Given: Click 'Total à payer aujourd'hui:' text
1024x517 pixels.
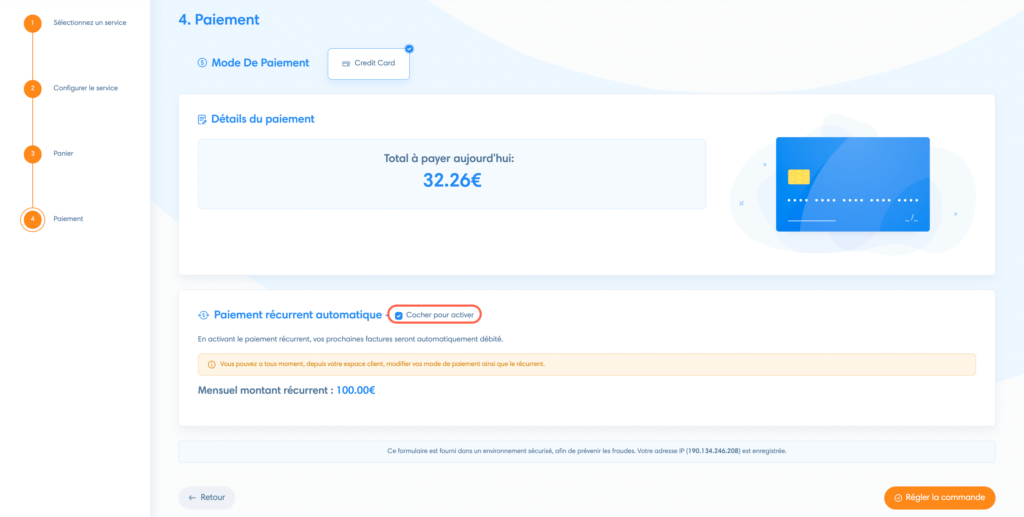Looking at the screenshot, I should [449, 158].
